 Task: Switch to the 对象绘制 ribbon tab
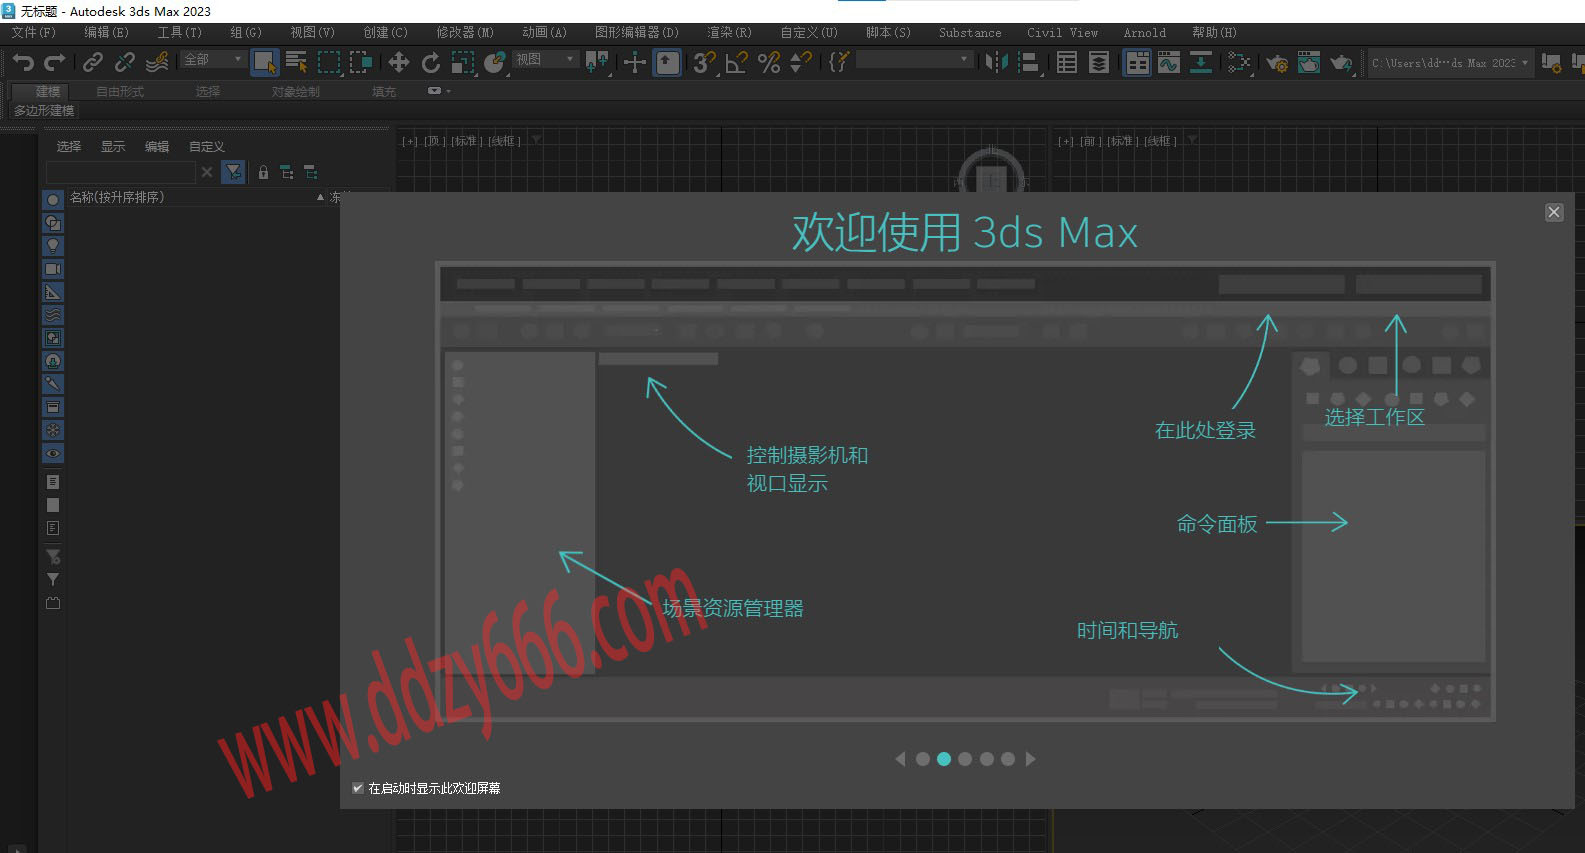tap(296, 91)
